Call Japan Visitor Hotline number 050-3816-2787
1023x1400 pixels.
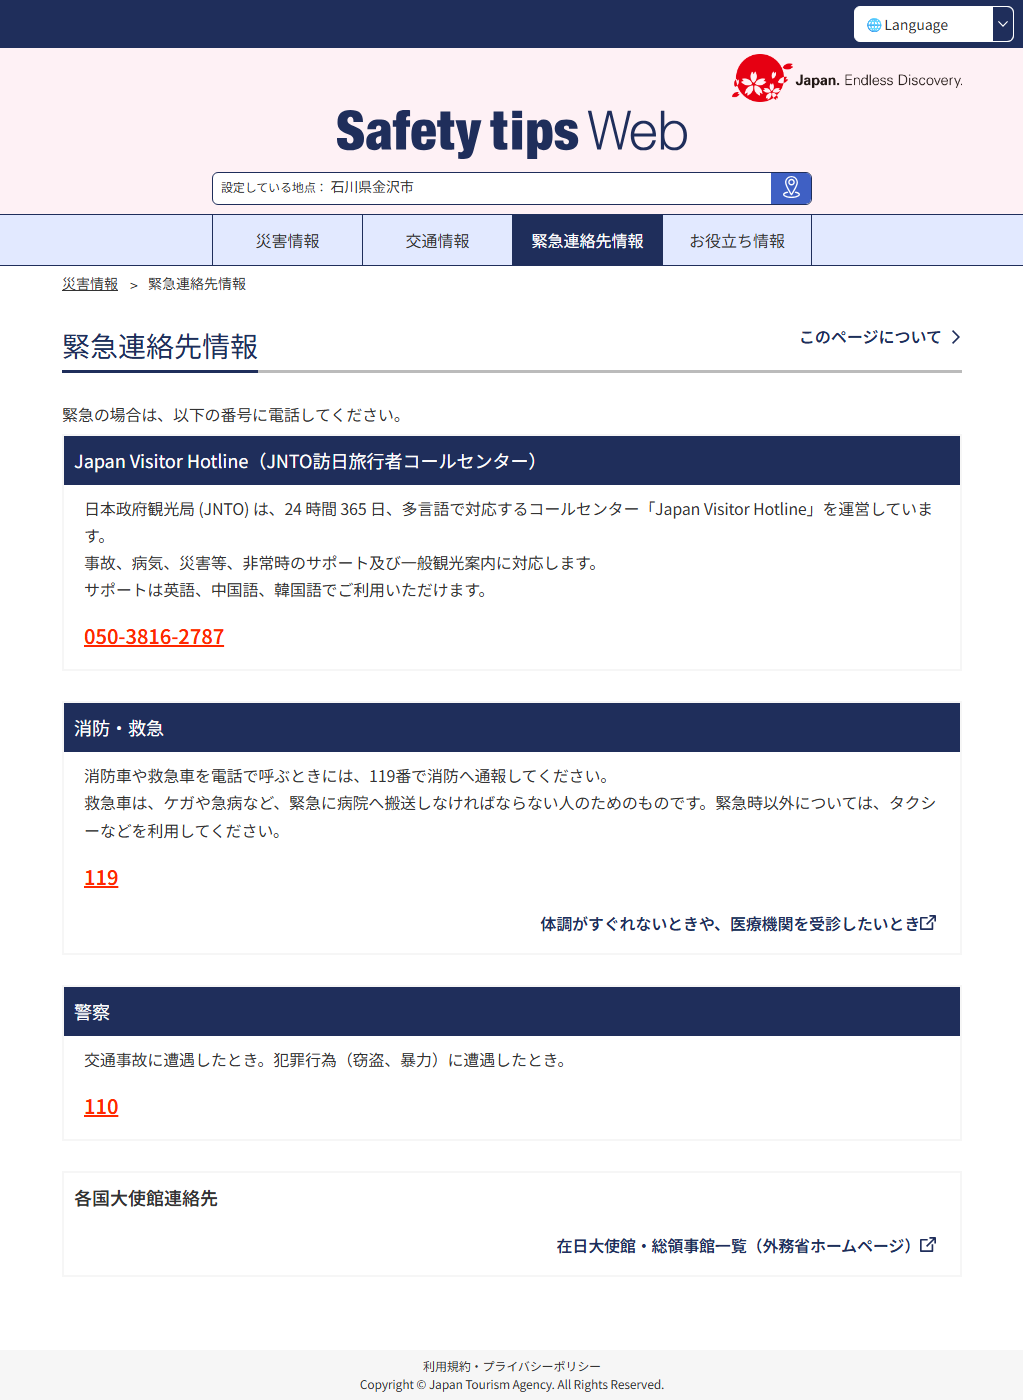(x=154, y=637)
